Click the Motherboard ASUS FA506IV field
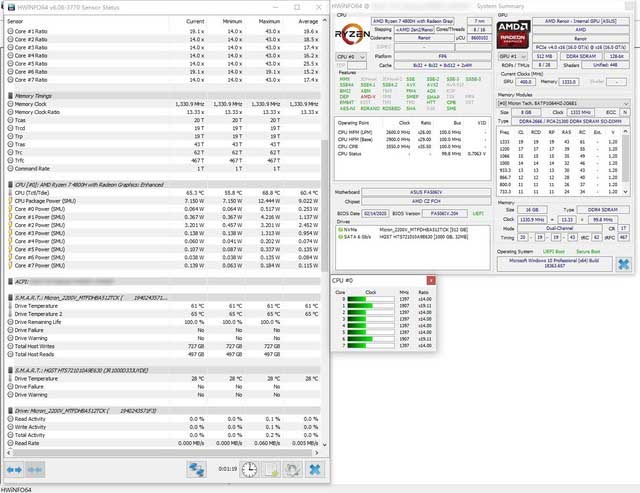The image size is (640, 493). (426, 192)
